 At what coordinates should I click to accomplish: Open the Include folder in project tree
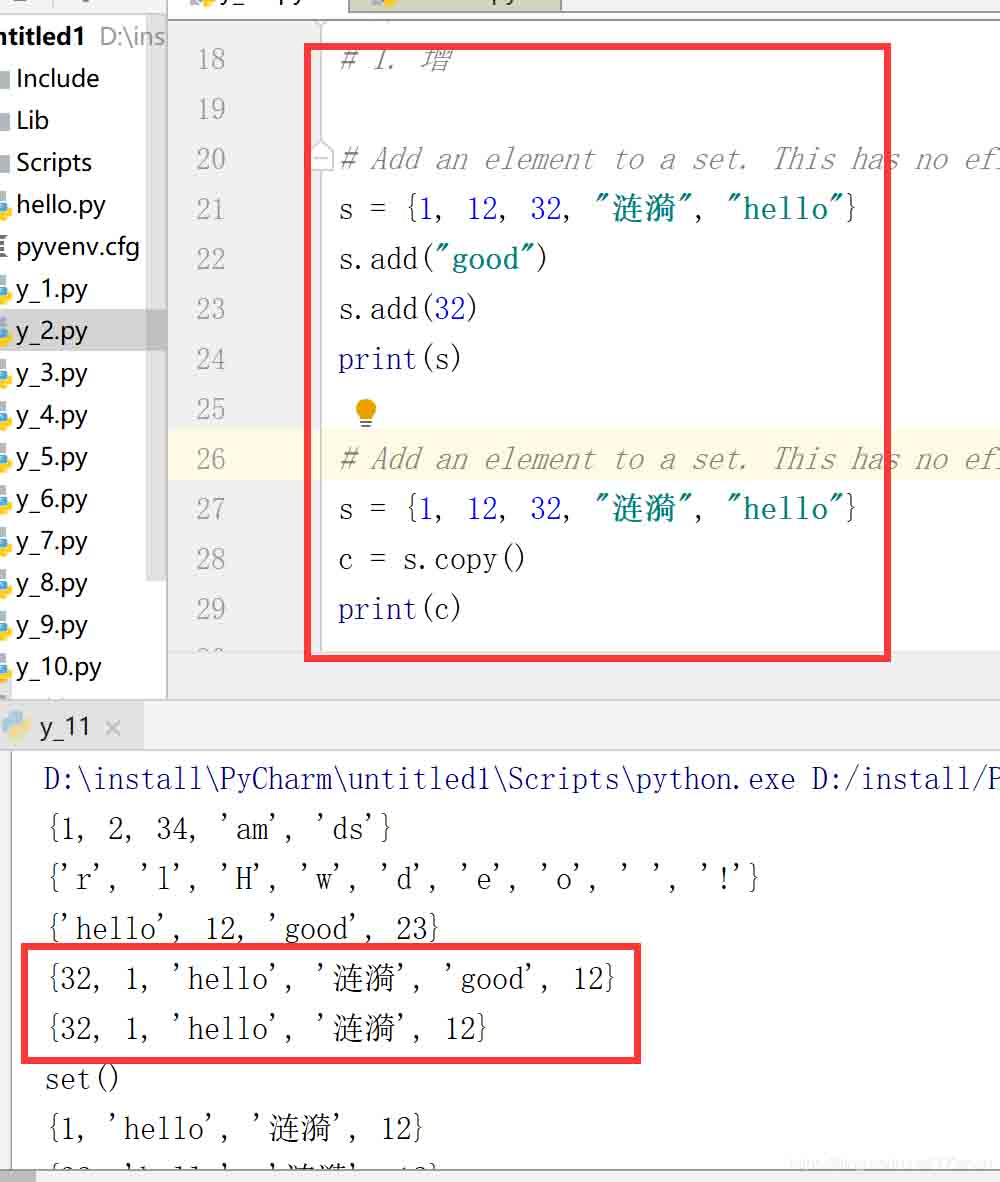click(57, 78)
